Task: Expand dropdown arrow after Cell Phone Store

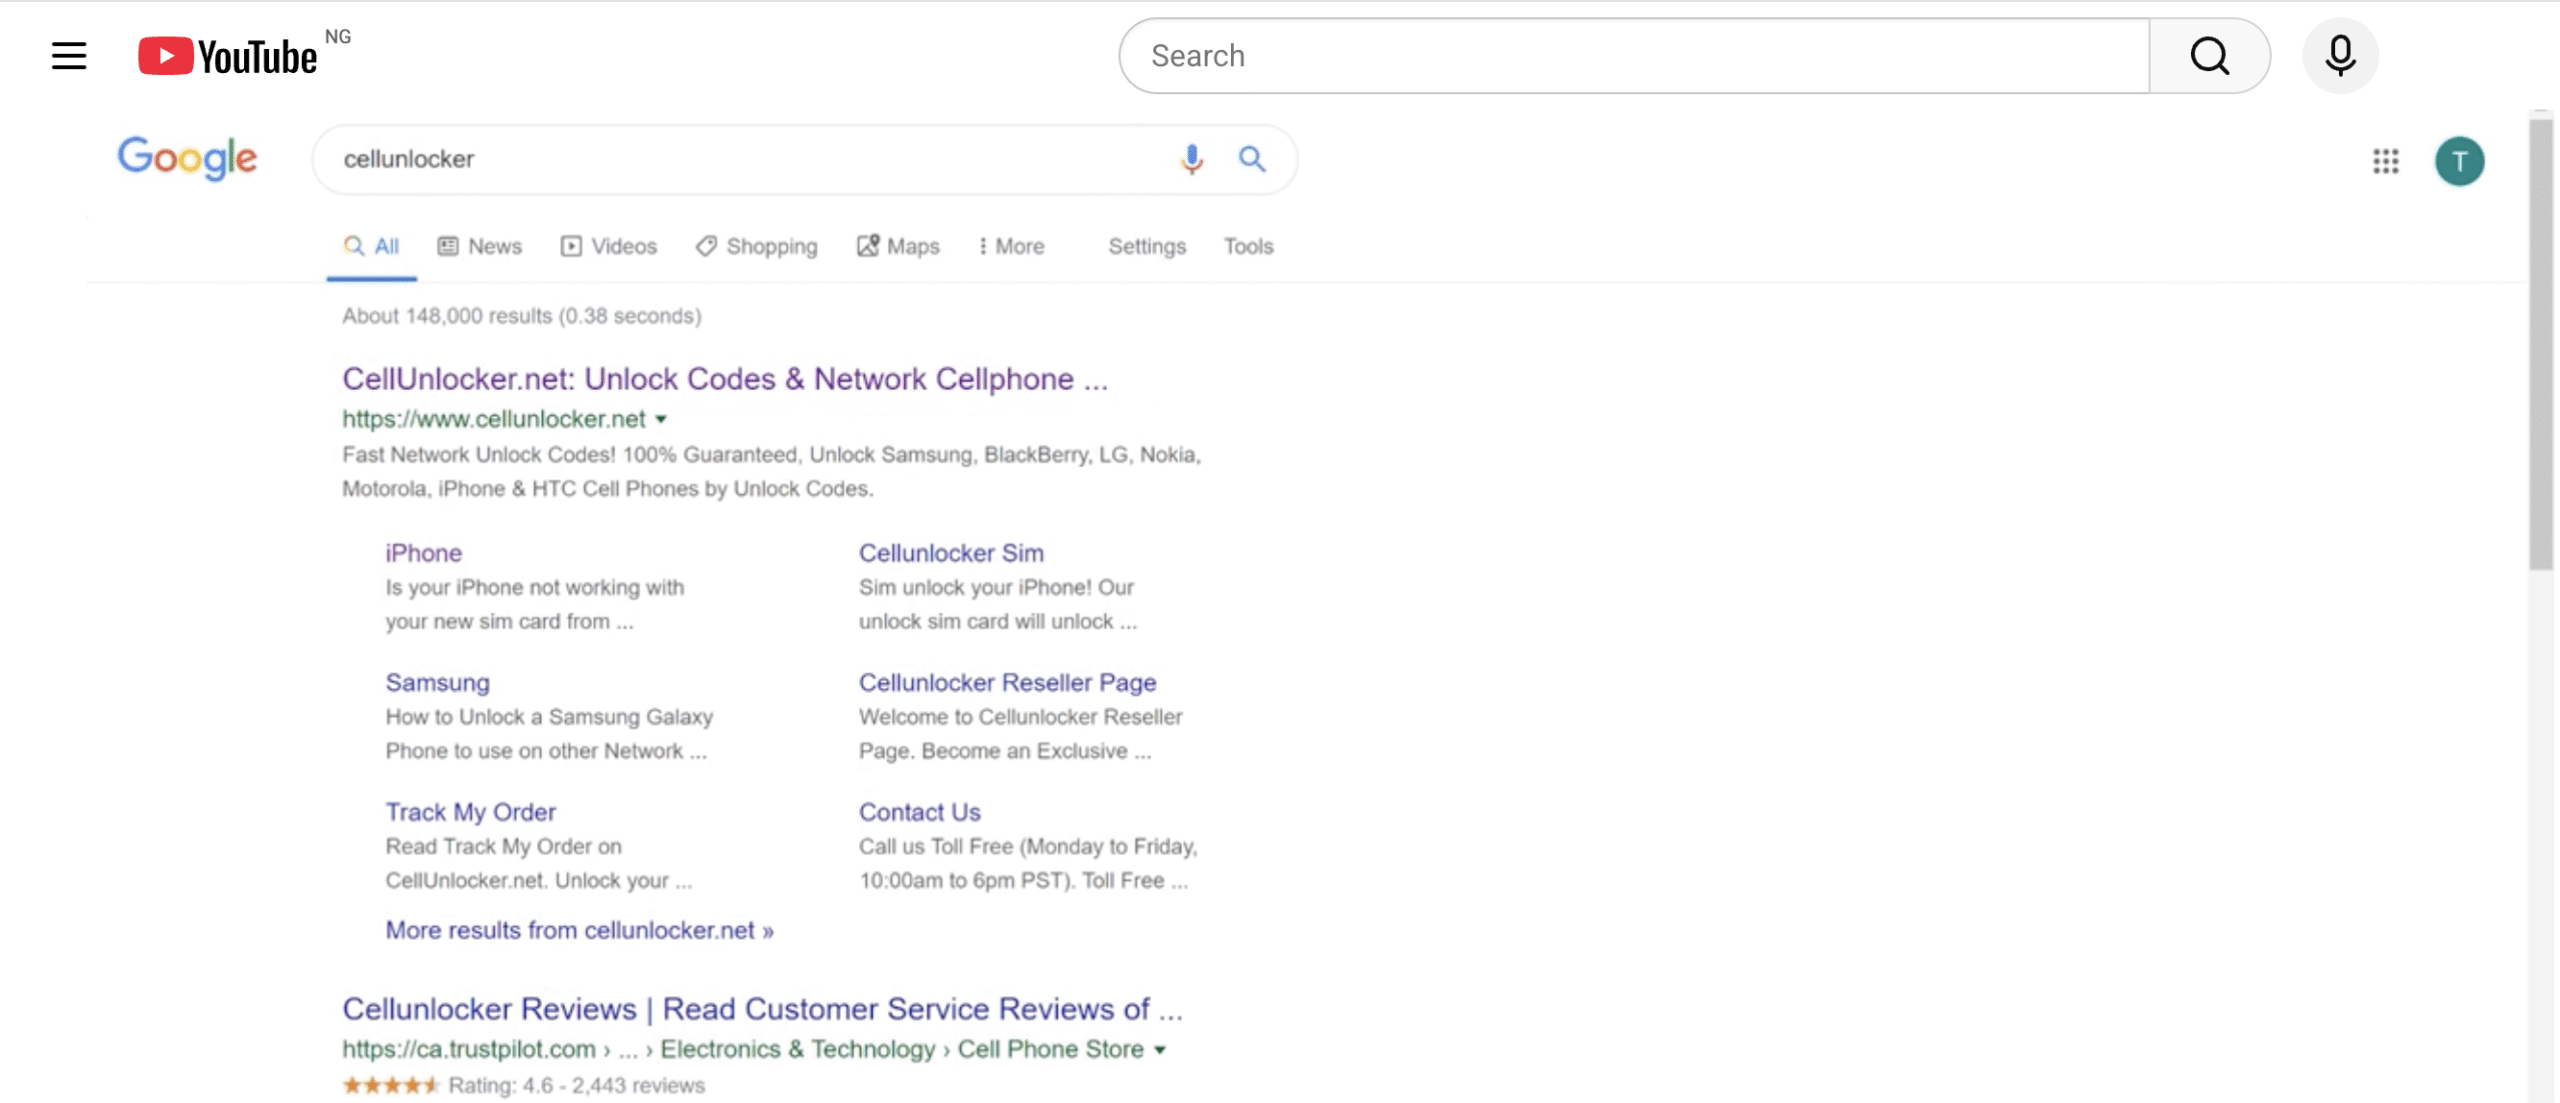Action: point(1160,1050)
